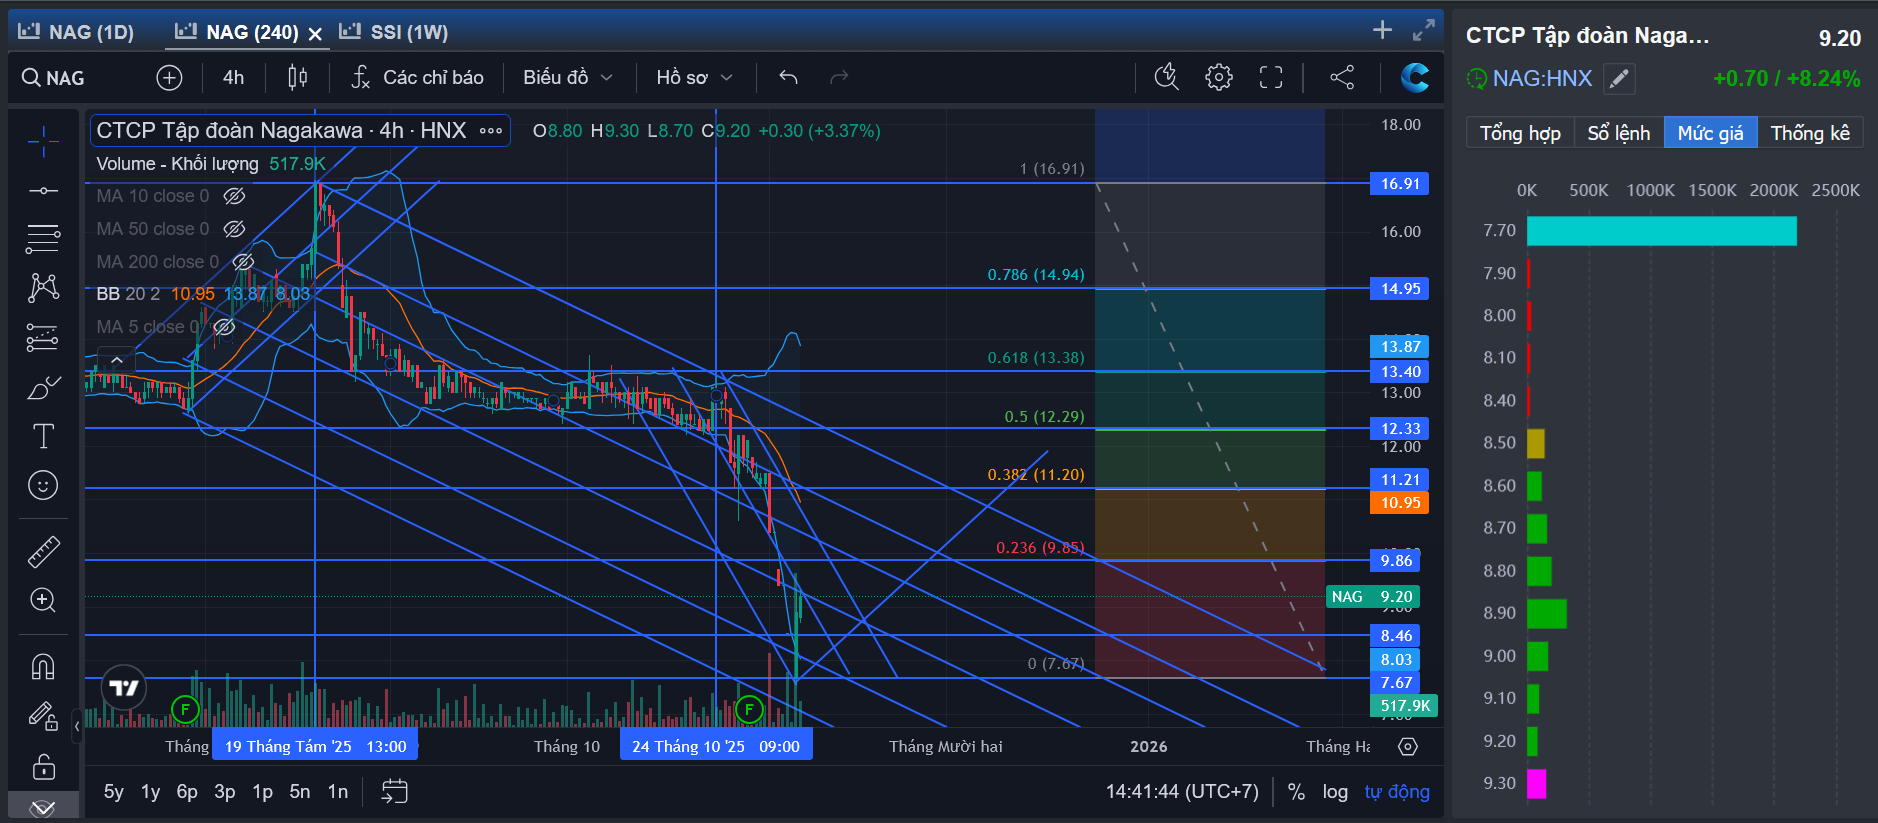Expand the chart panel with arrows icon
Screen dimensions: 1878x823
[1424, 31]
